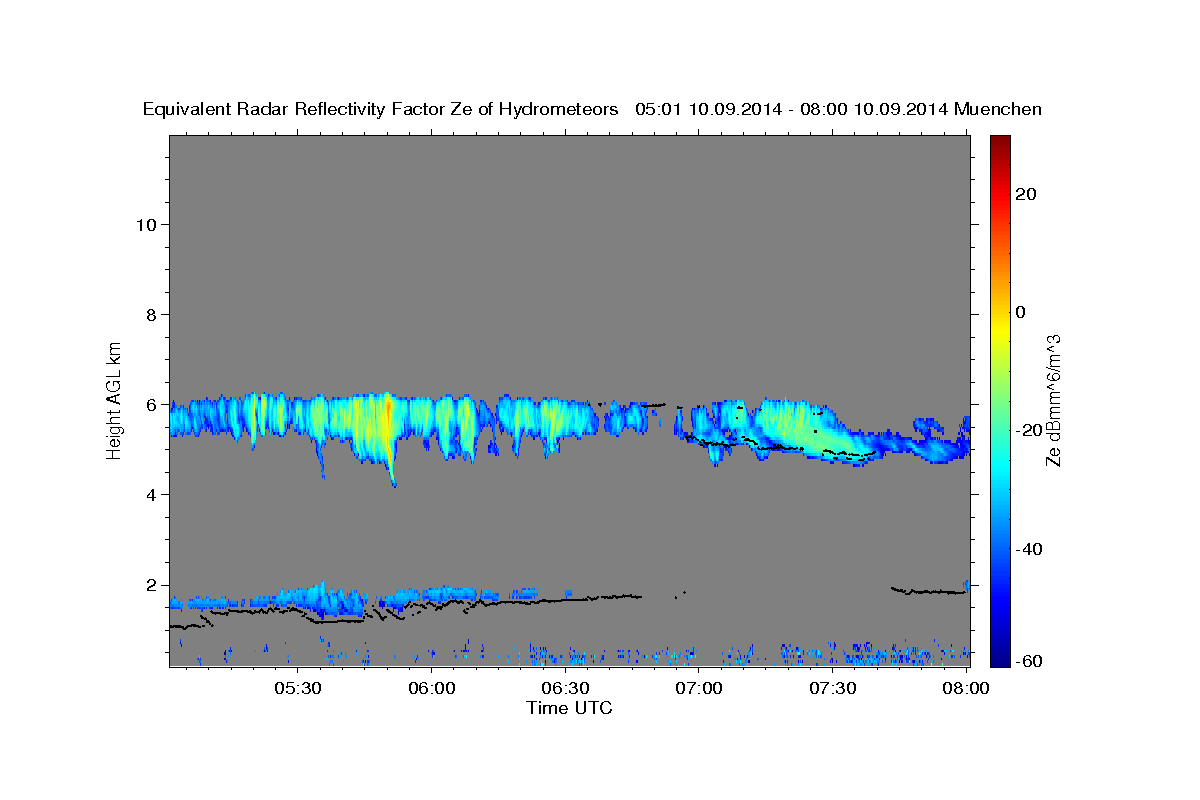Screen dimensions: 1200x800
Task: Click the dark red top of the colorbar
Action: pyautogui.click(x=1000, y=145)
